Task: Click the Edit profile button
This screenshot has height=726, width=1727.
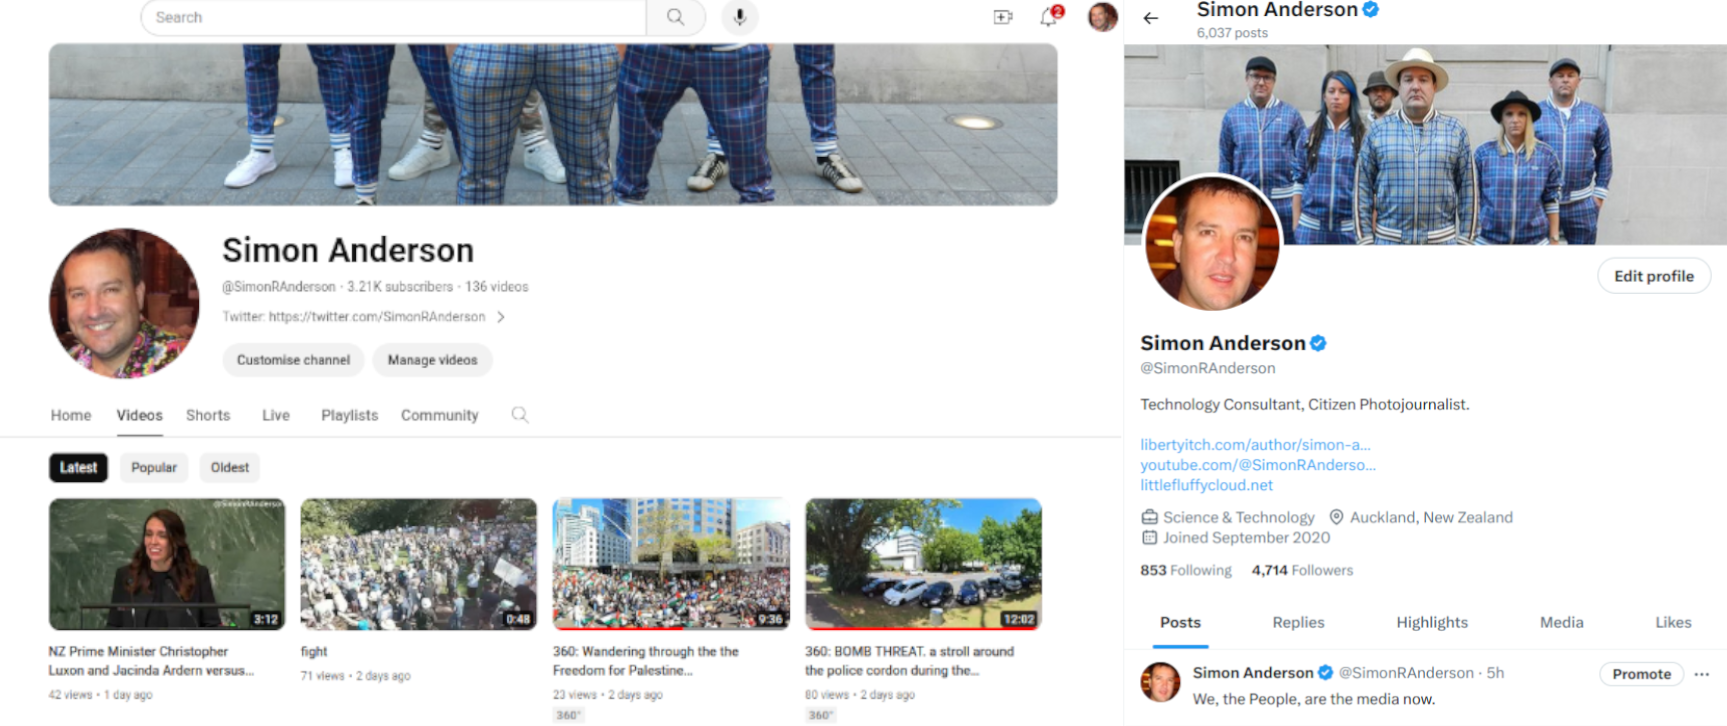Action: tap(1653, 276)
